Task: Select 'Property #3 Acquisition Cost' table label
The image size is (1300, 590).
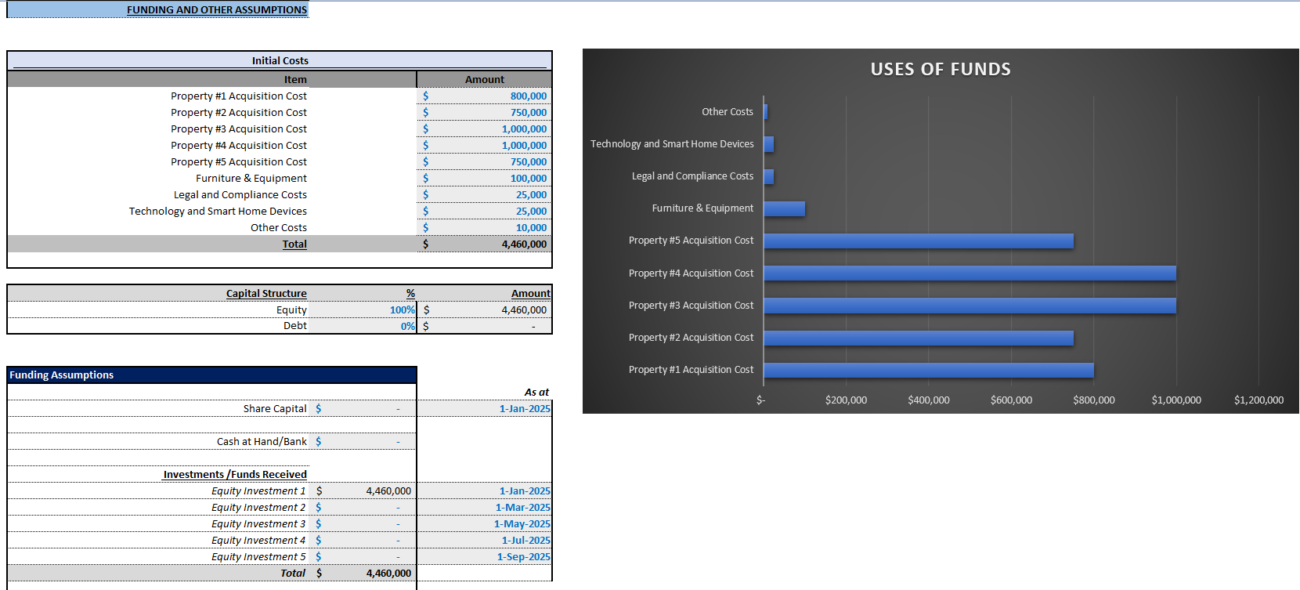Action: (x=238, y=129)
